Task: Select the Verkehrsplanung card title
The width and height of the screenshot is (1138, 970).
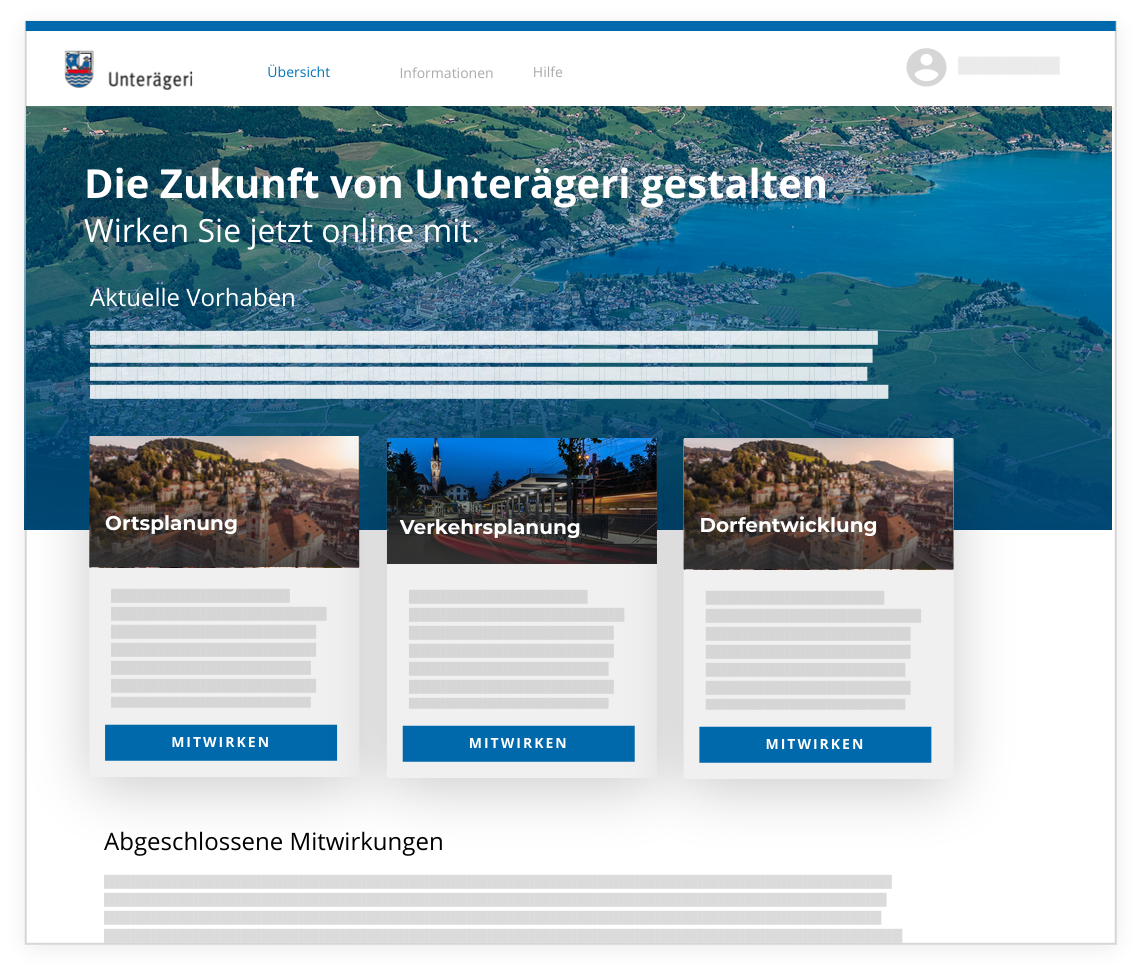Action: (489, 528)
